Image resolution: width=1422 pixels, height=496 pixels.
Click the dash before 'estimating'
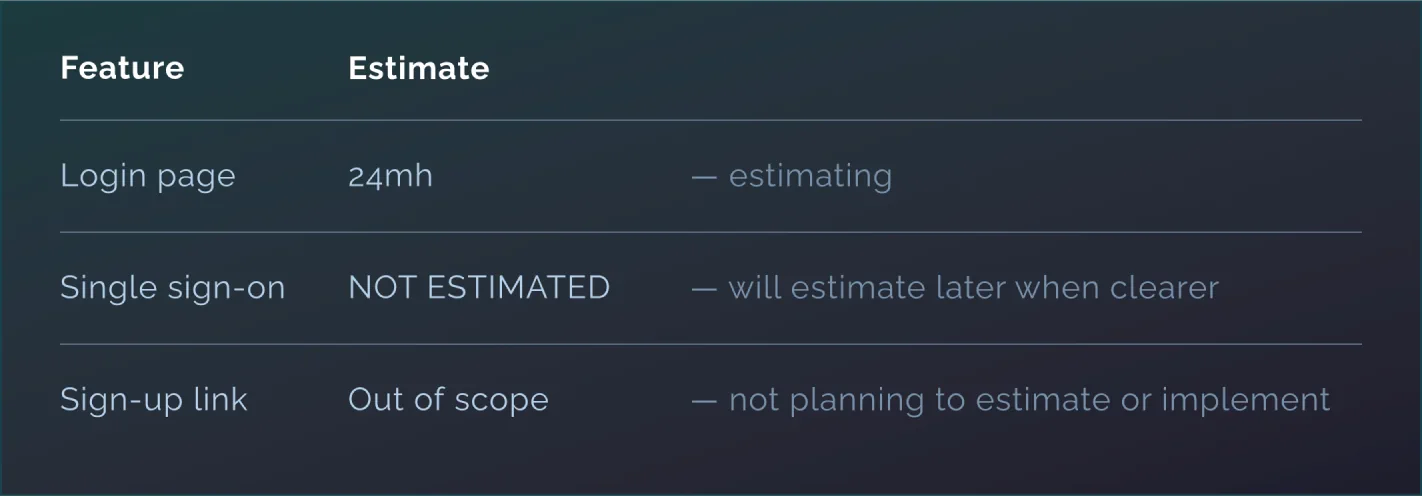[x=704, y=177]
